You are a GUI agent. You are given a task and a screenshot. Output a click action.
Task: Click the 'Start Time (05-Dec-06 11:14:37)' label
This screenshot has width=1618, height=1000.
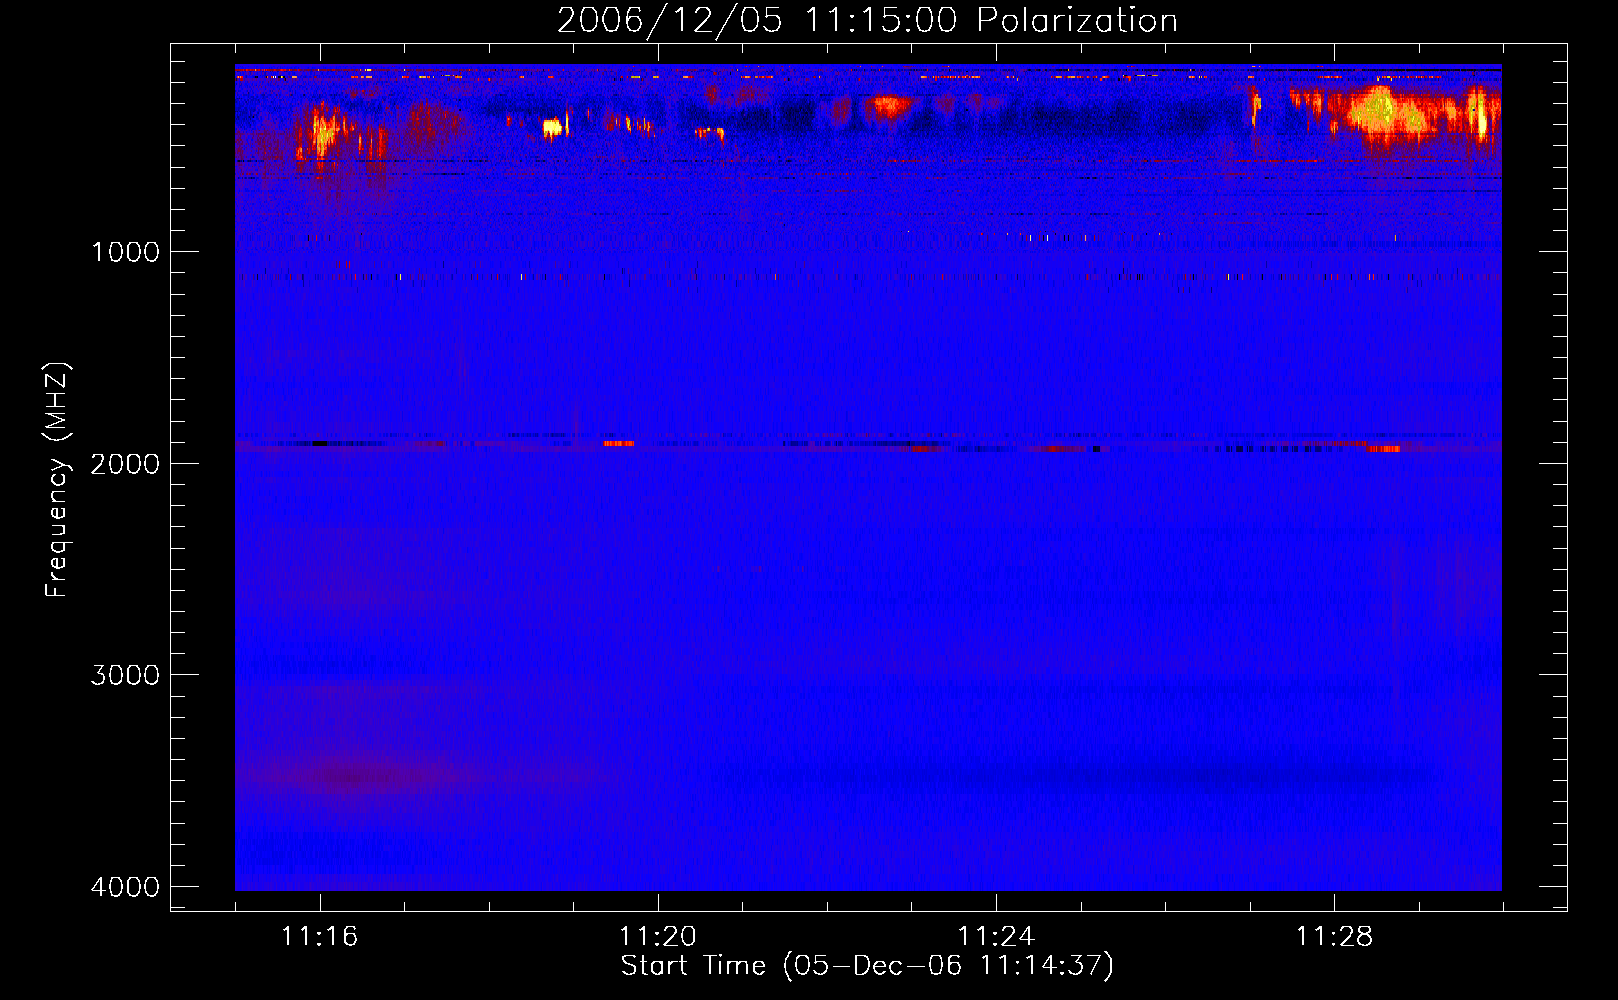click(x=867, y=966)
